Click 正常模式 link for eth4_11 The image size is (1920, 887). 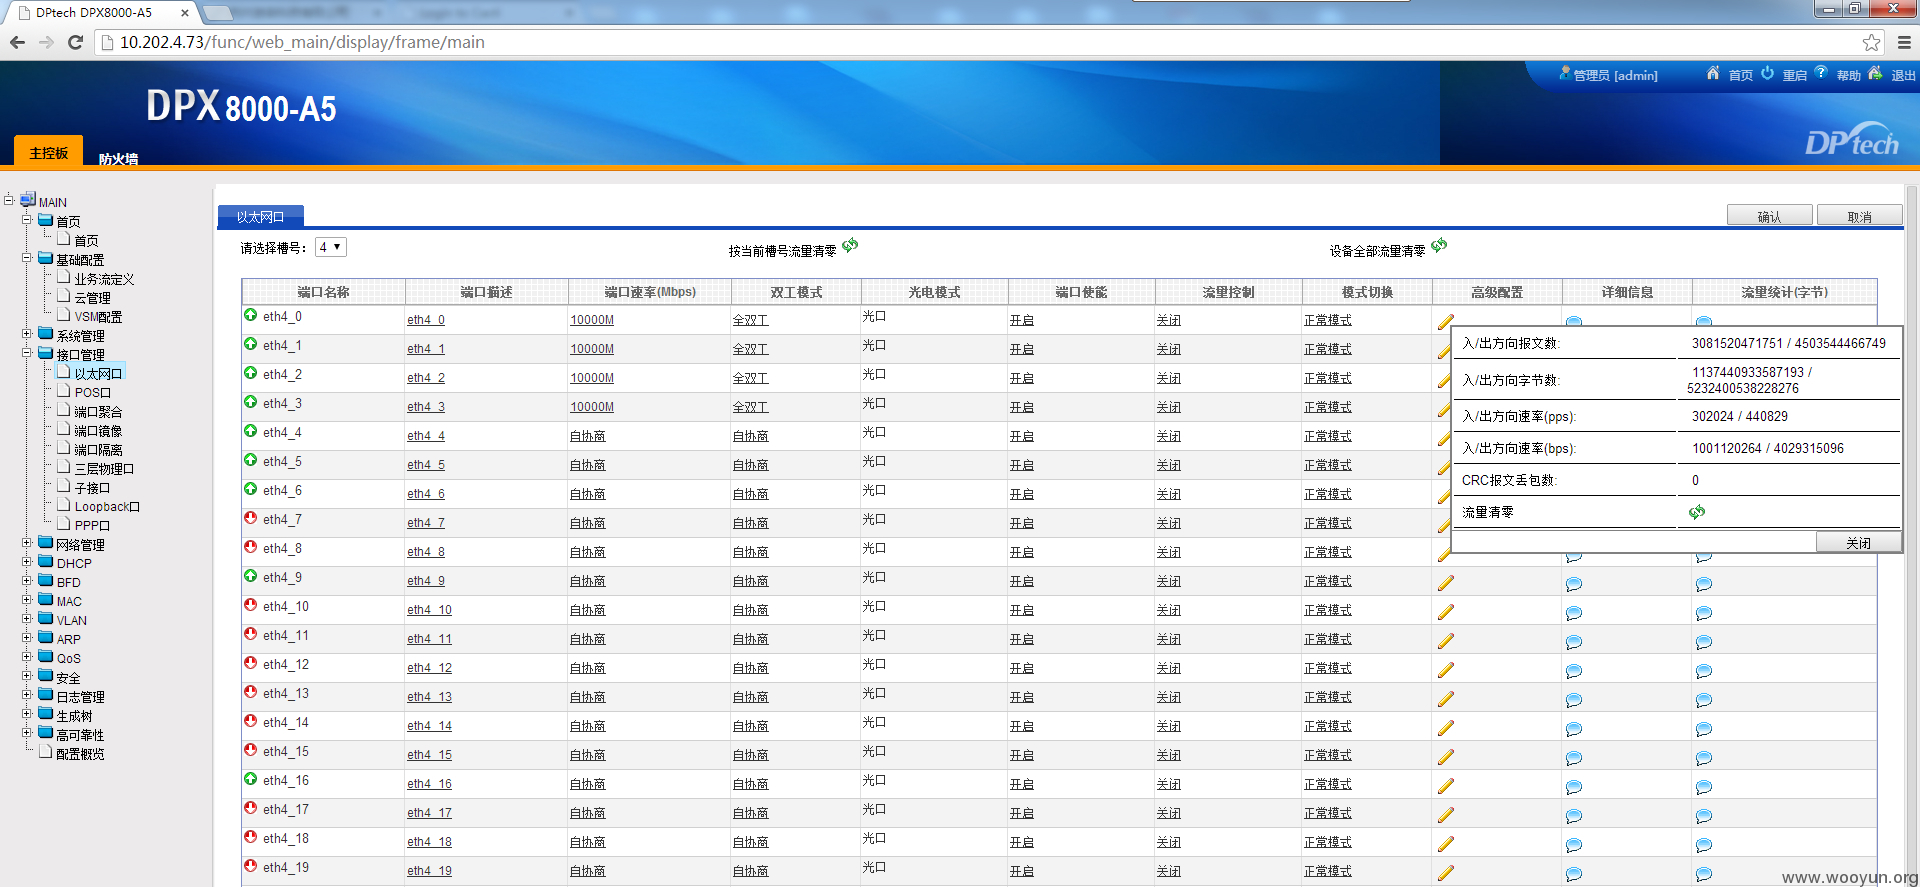[1327, 639]
